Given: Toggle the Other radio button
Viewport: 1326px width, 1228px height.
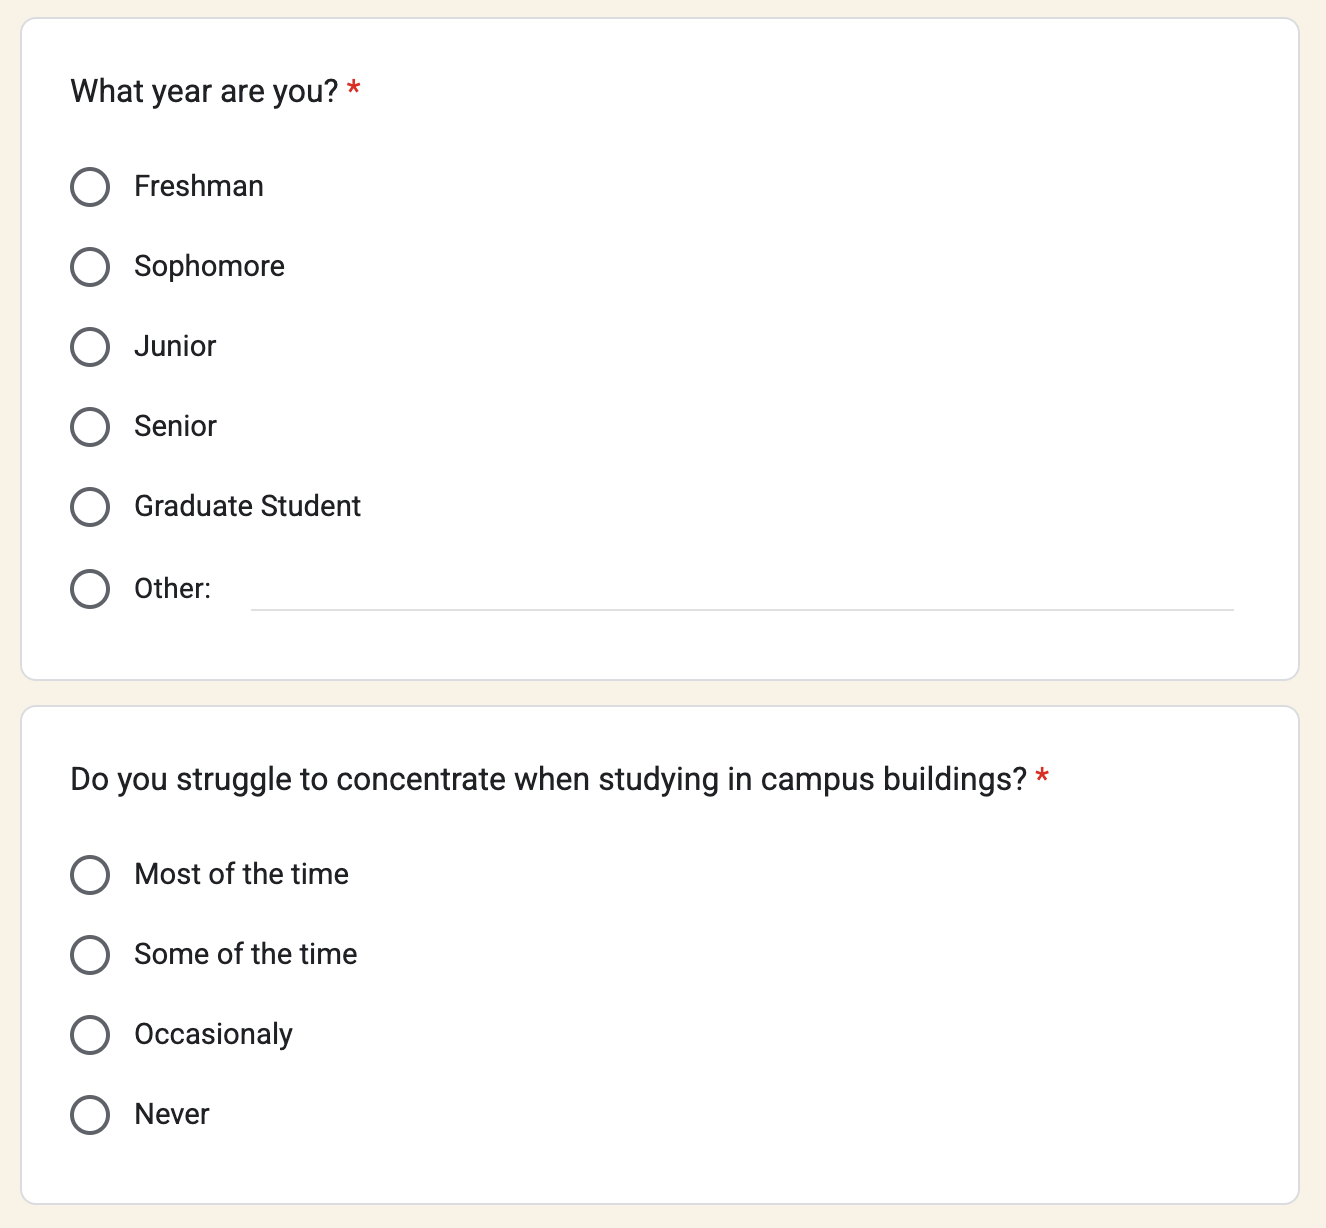Looking at the screenshot, I should click(x=90, y=589).
